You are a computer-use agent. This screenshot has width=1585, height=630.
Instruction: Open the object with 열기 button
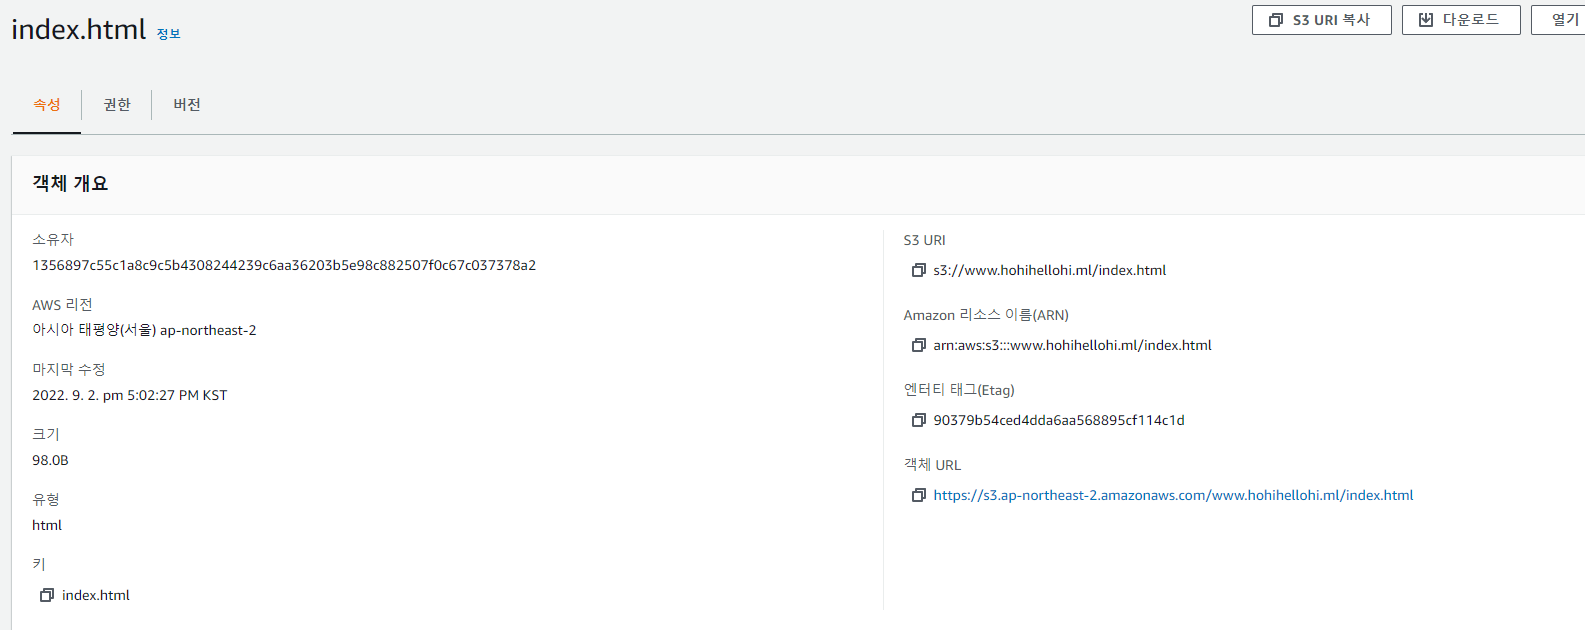(x=1560, y=20)
